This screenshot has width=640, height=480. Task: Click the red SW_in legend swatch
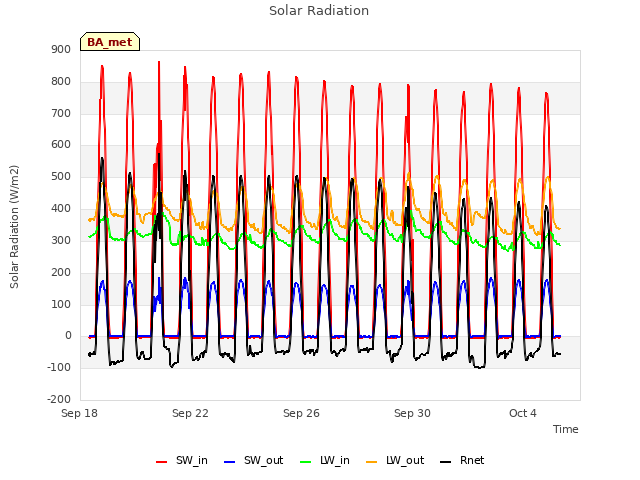[162, 462]
